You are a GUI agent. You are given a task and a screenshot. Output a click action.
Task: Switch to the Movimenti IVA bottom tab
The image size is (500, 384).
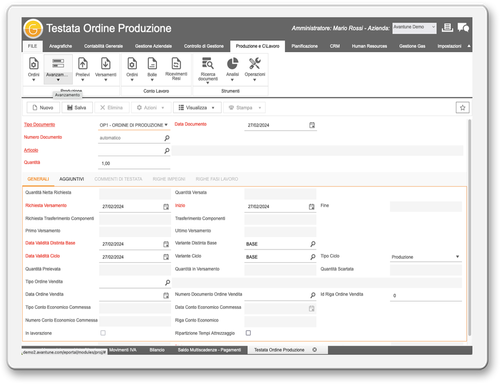pyautogui.click(x=123, y=350)
